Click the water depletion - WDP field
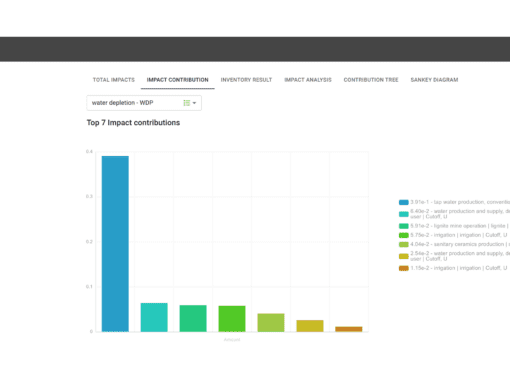Screen dimensions: 510x382 click(144, 103)
